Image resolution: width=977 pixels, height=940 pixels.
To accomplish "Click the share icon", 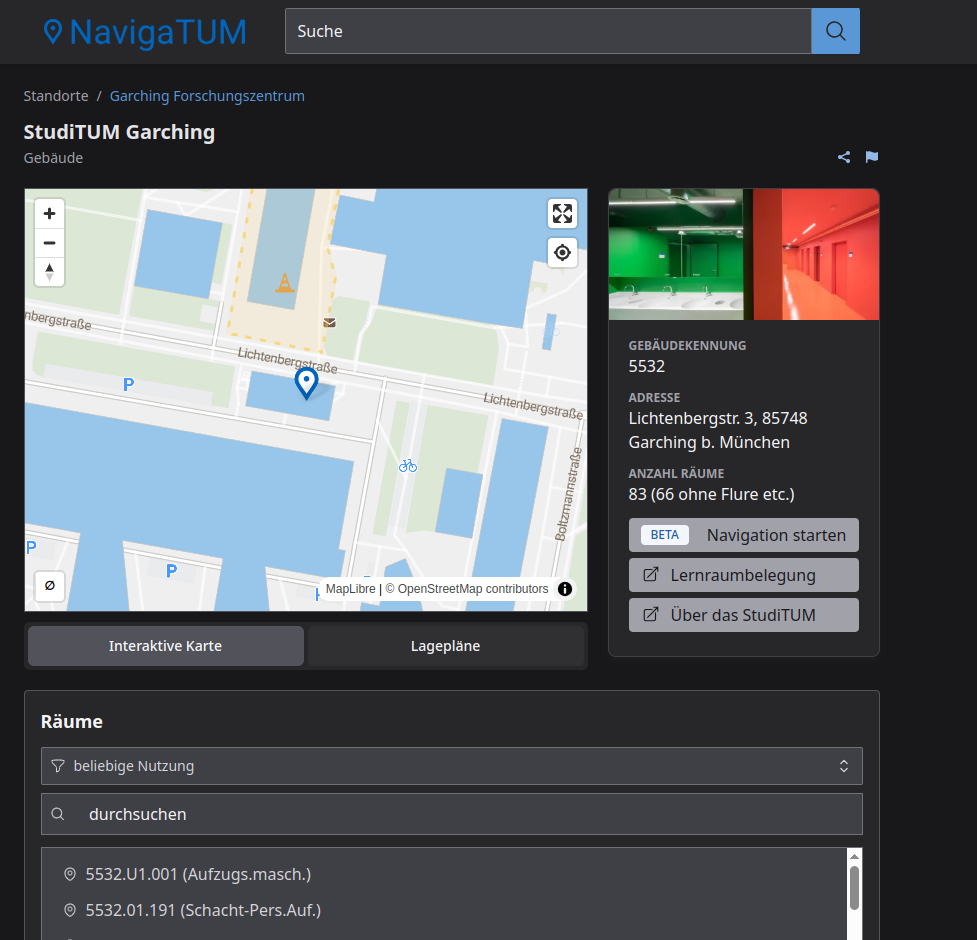I will point(844,157).
